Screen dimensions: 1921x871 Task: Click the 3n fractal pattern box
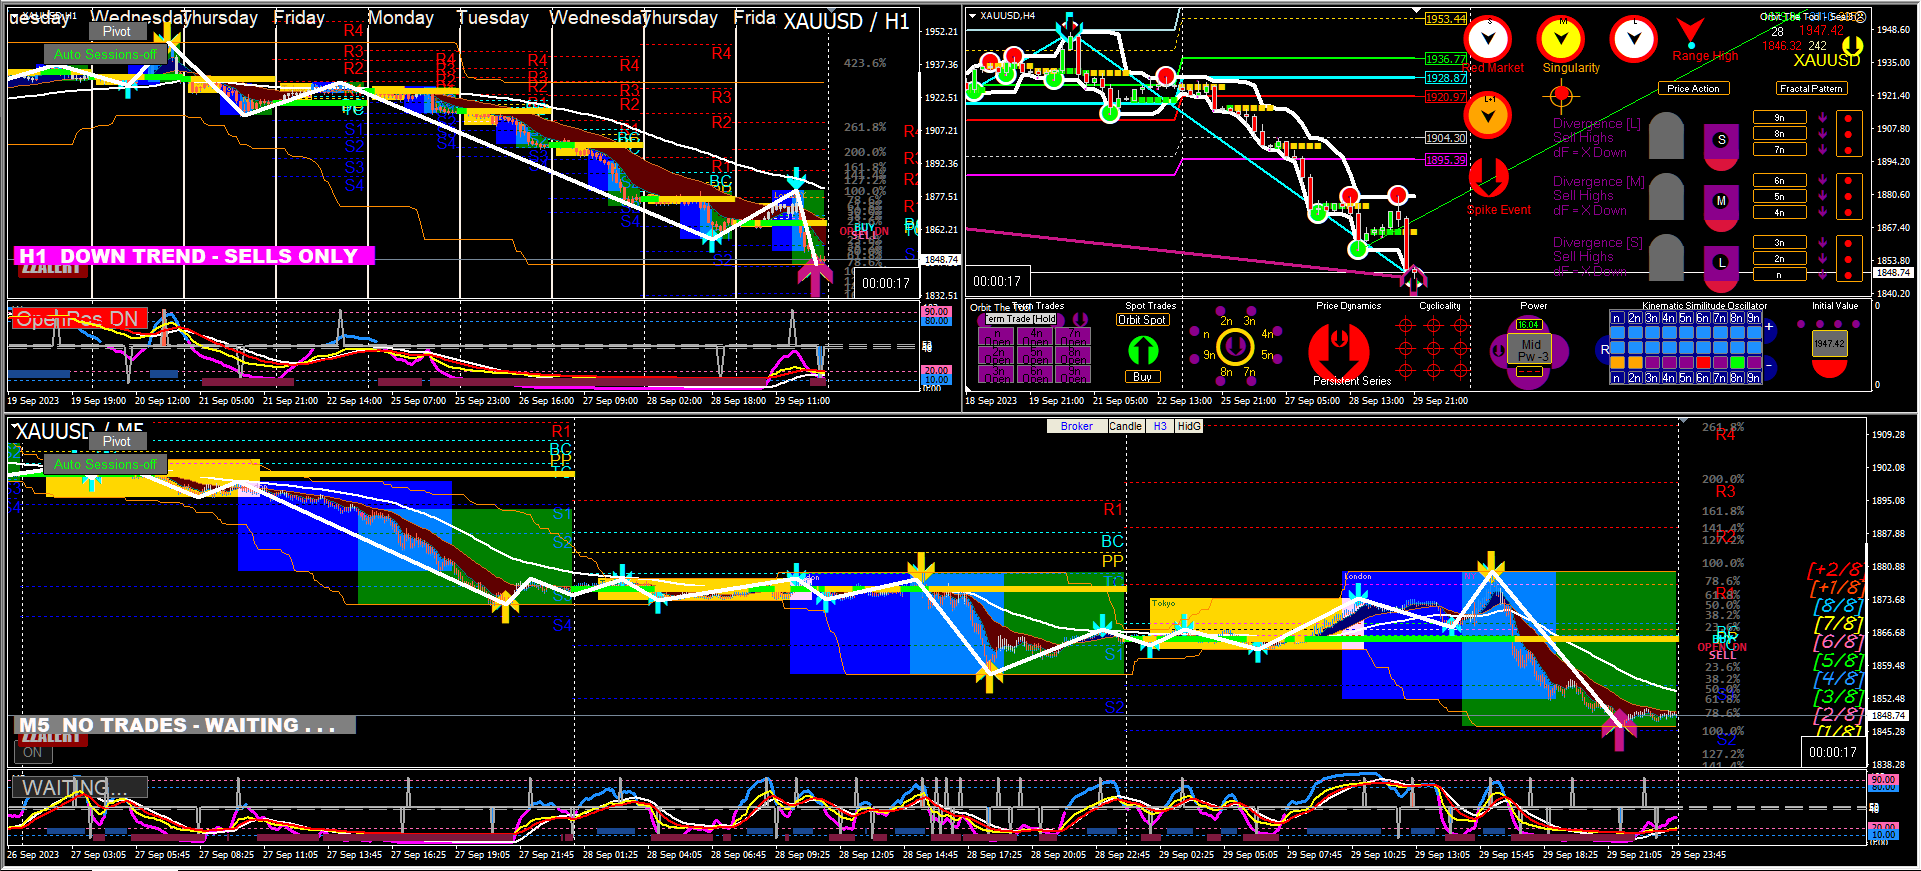click(1780, 243)
